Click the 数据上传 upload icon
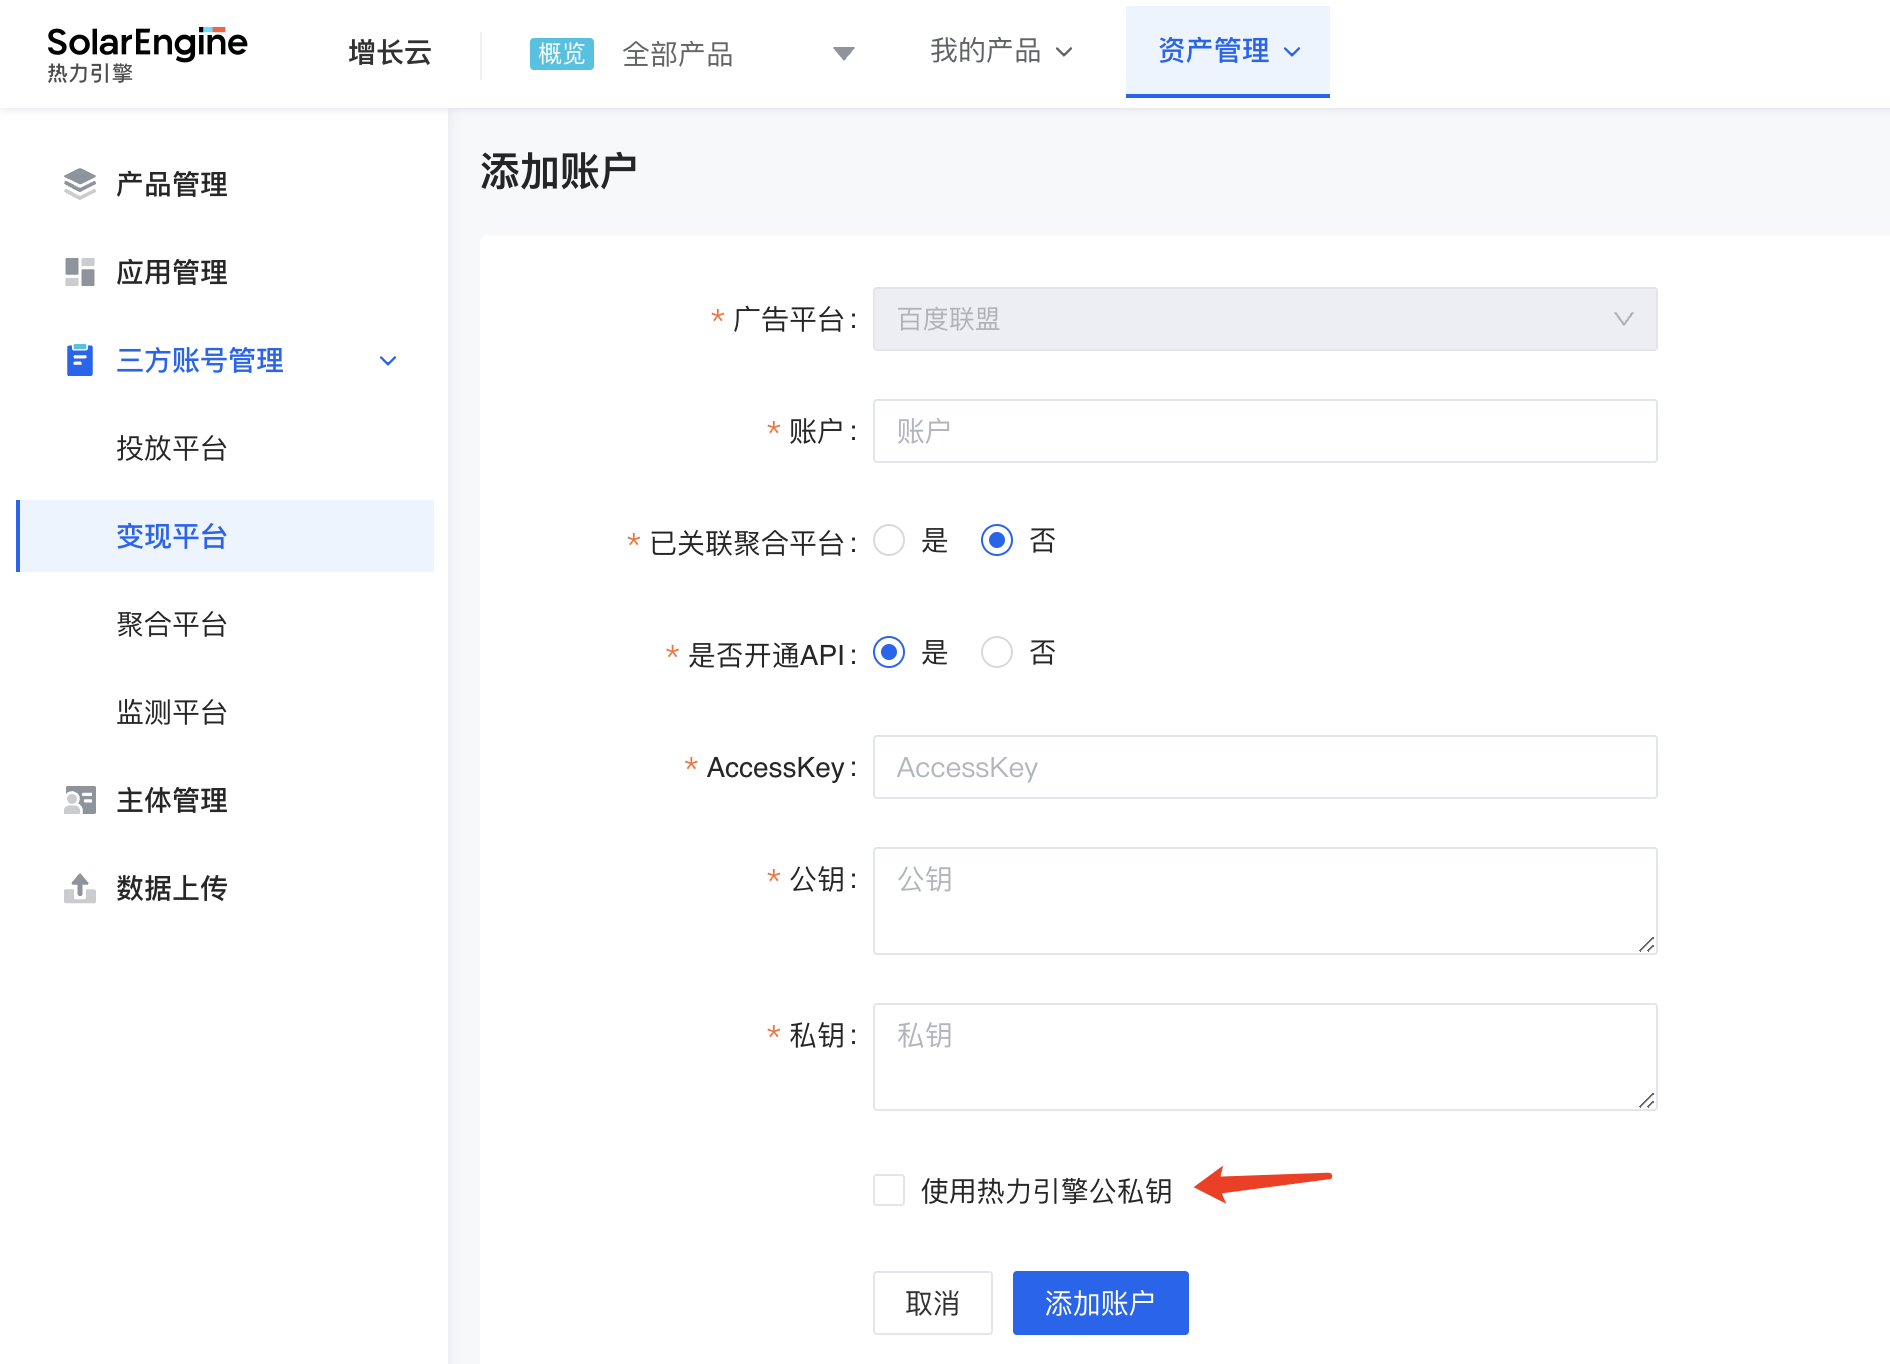 (x=80, y=888)
